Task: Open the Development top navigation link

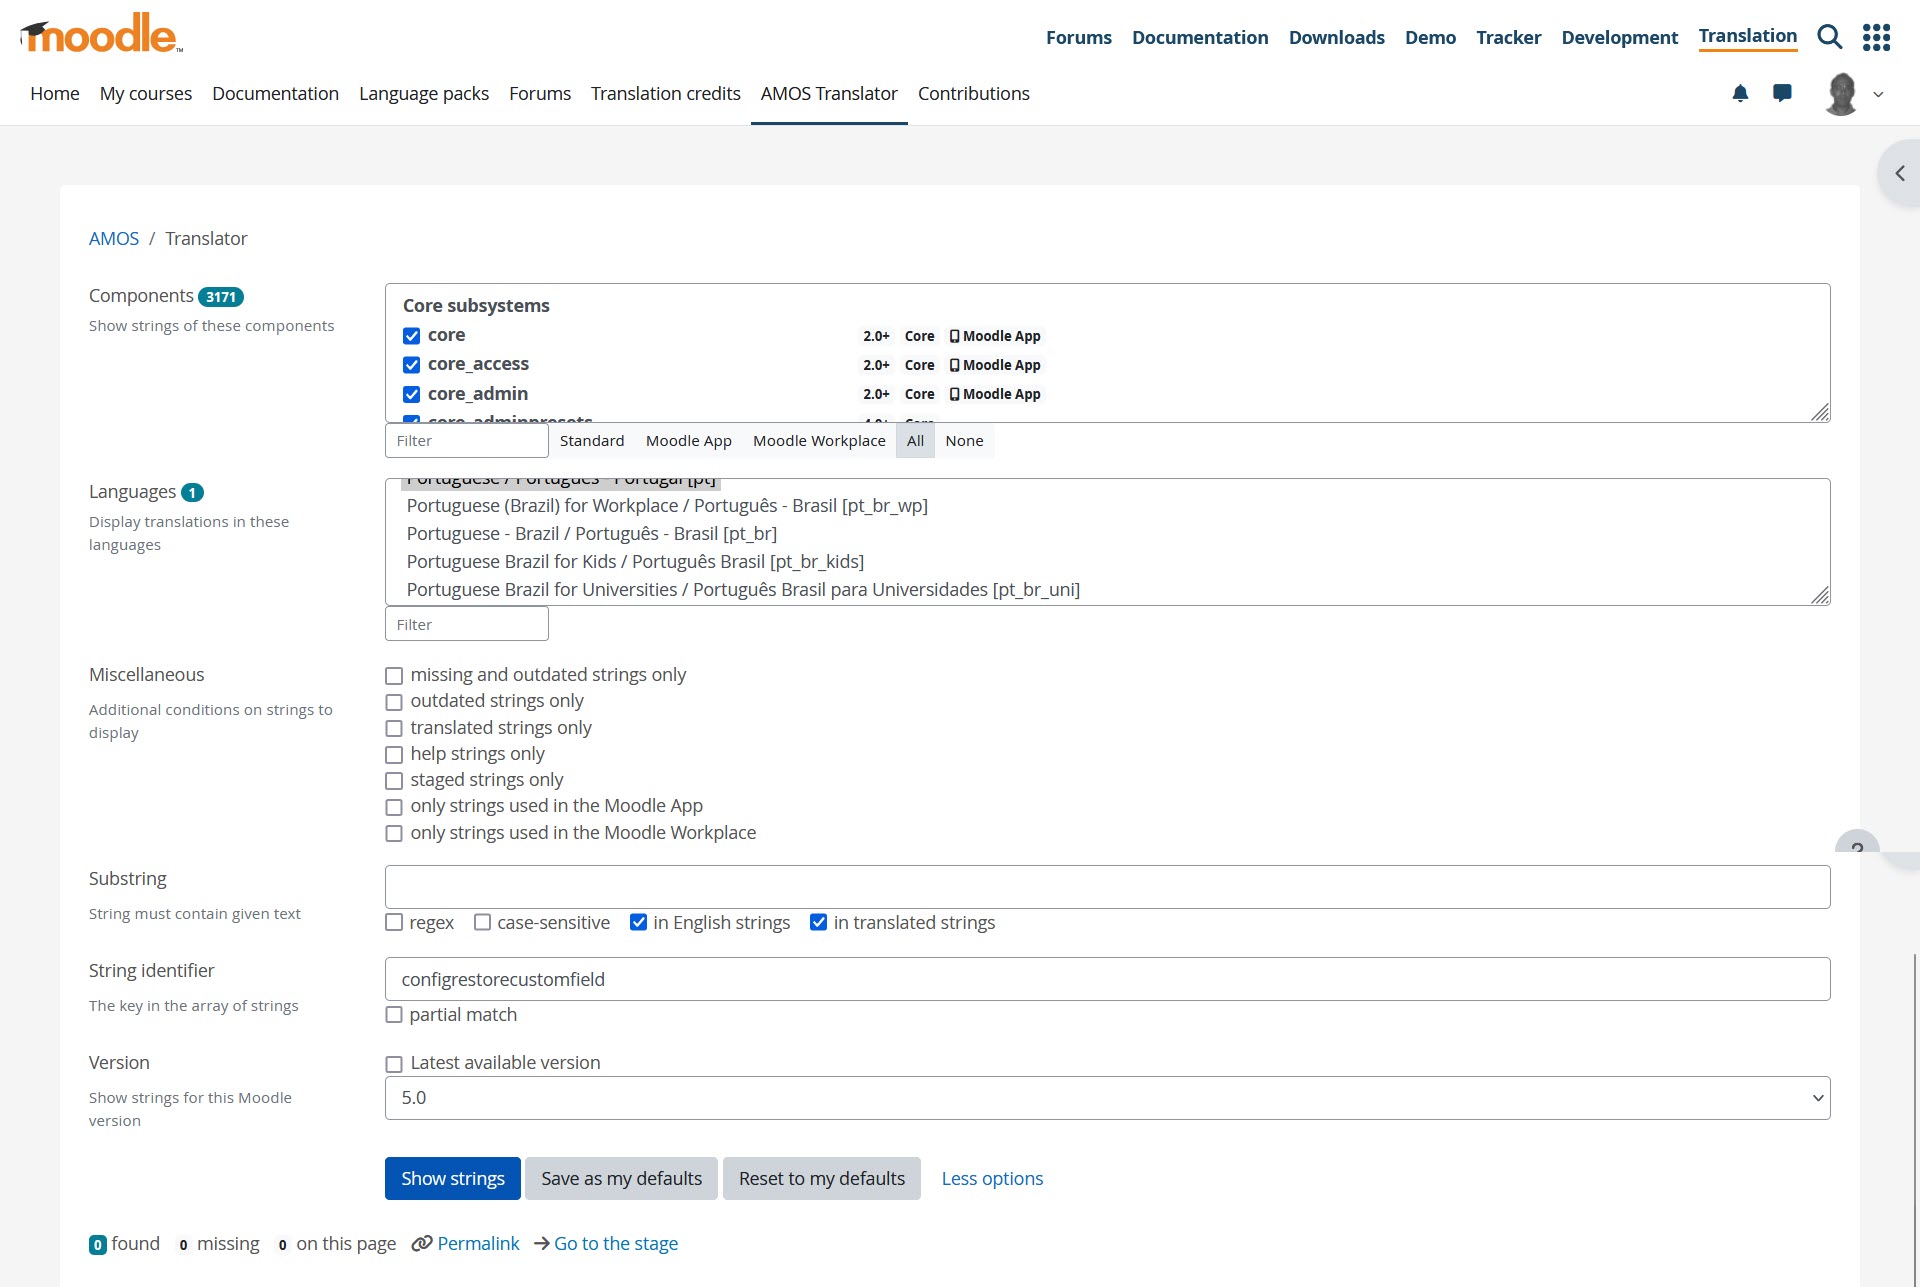Action: point(1619,37)
